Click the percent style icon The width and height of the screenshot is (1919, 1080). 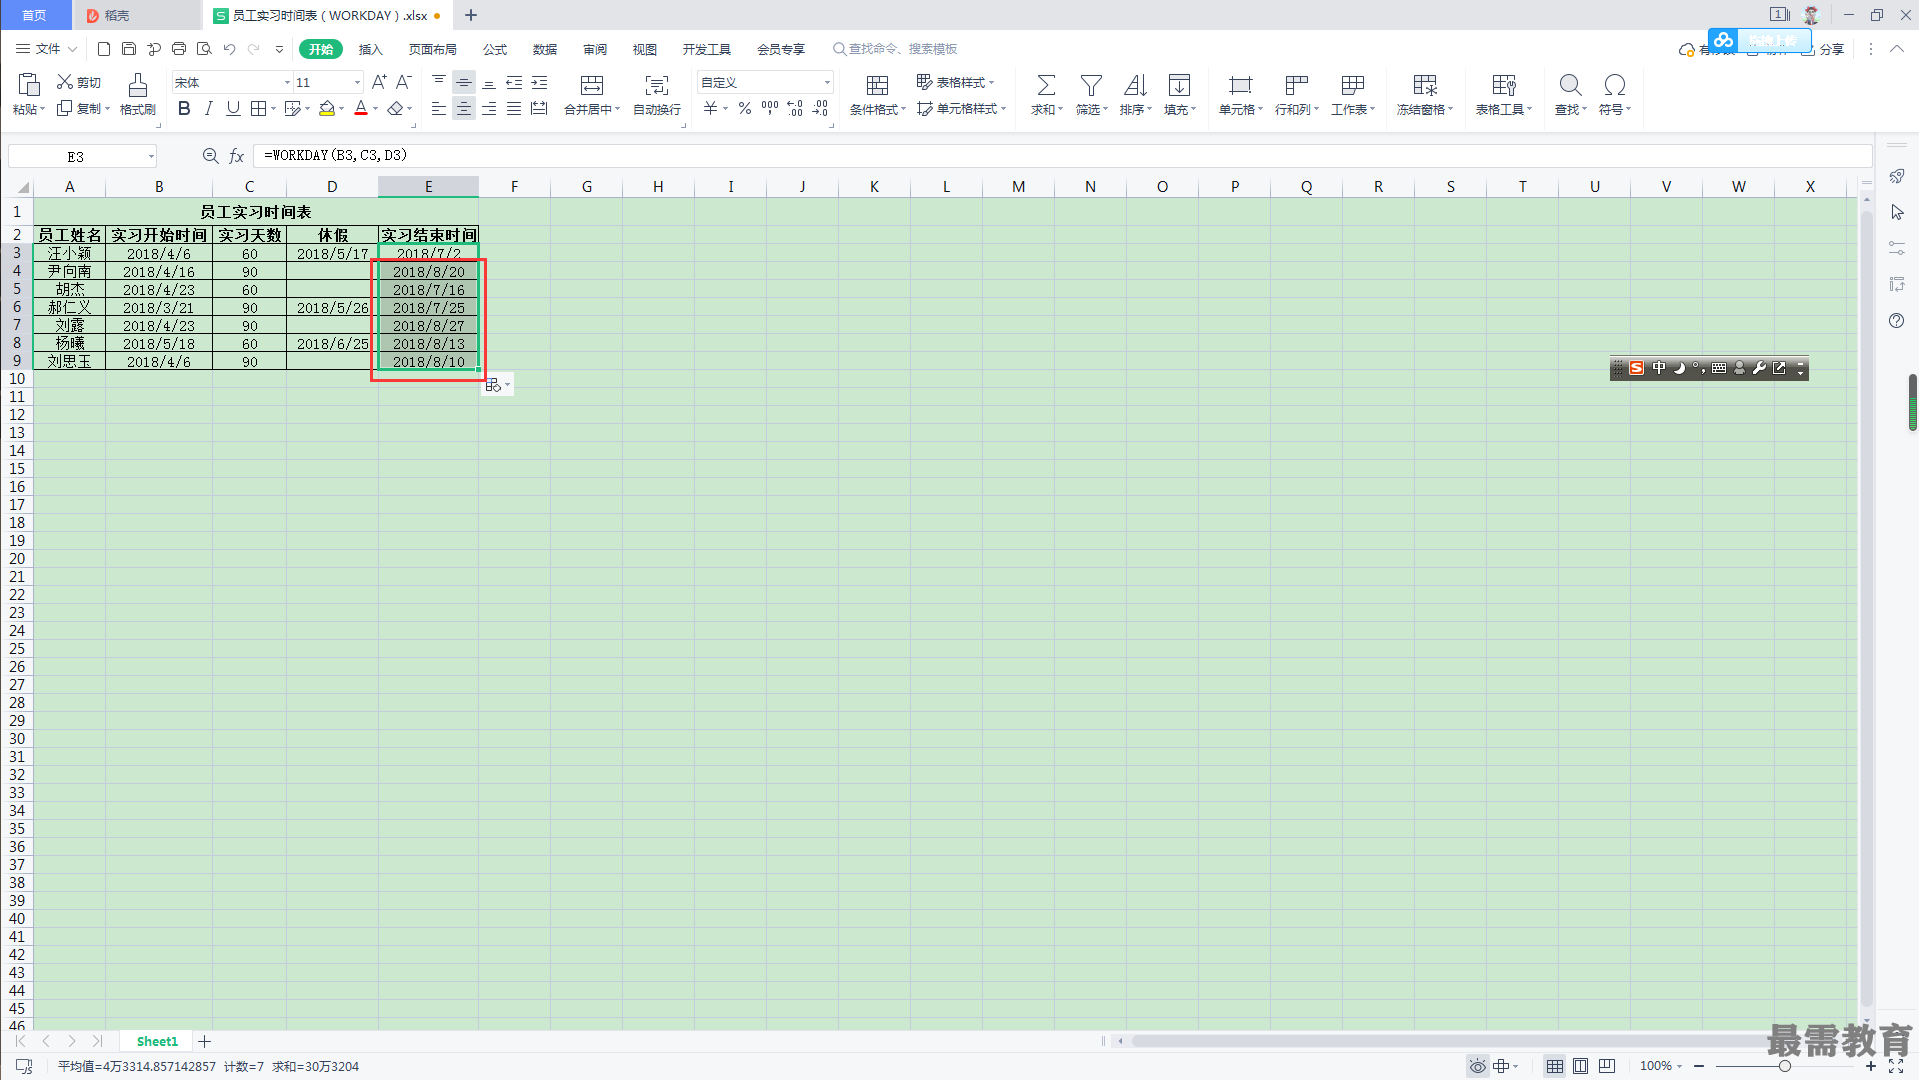coord(745,108)
